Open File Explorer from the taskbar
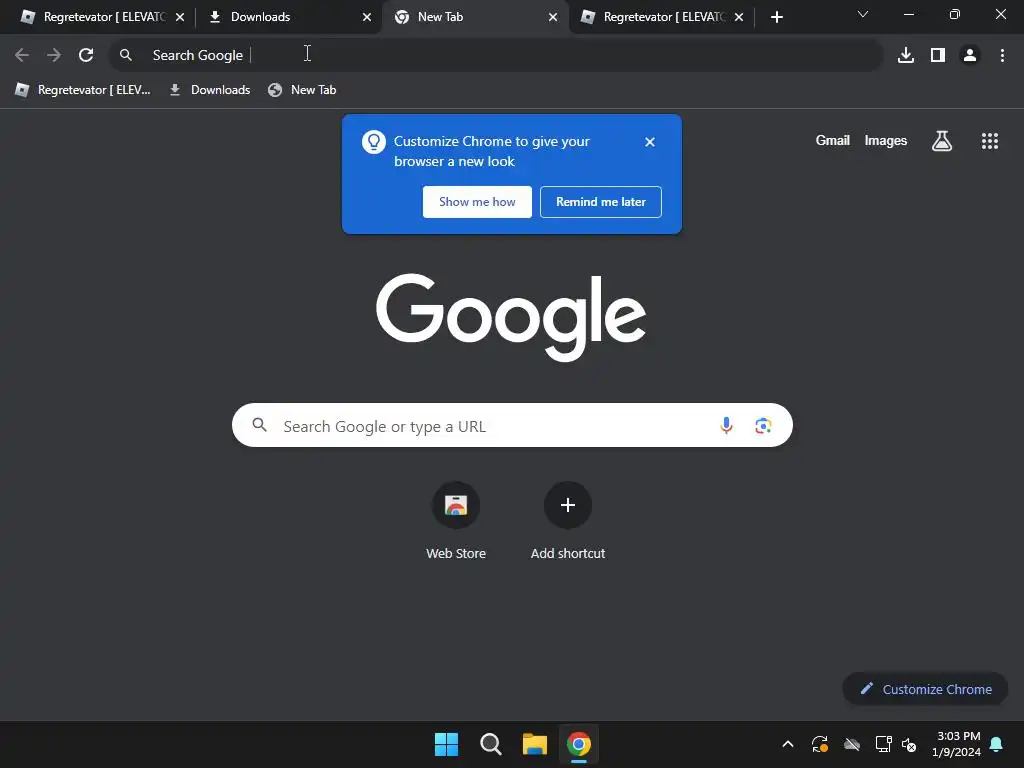 (535, 744)
